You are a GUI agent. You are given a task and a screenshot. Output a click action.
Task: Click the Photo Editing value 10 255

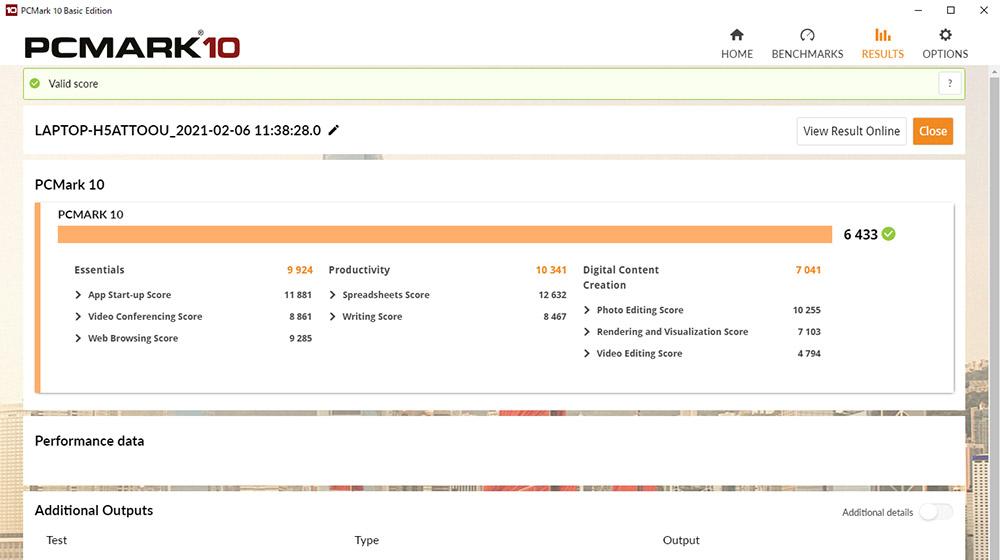pyautogui.click(x=807, y=310)
